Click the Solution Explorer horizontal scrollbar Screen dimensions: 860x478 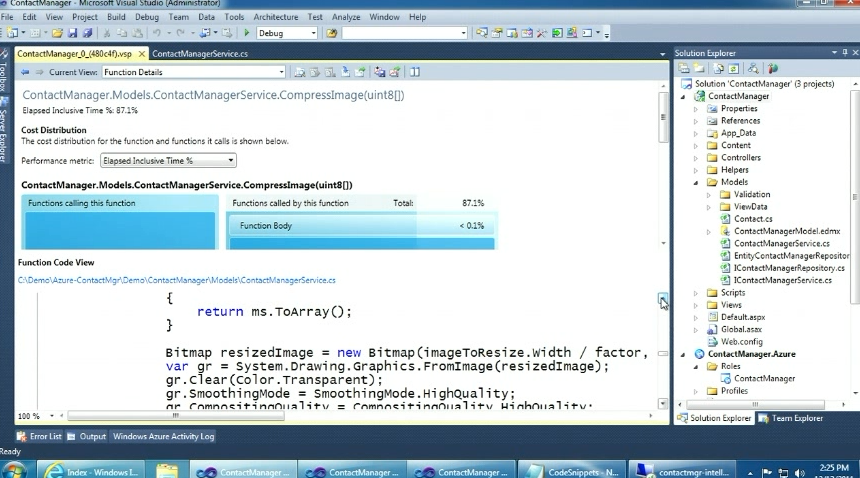[755, 405]
